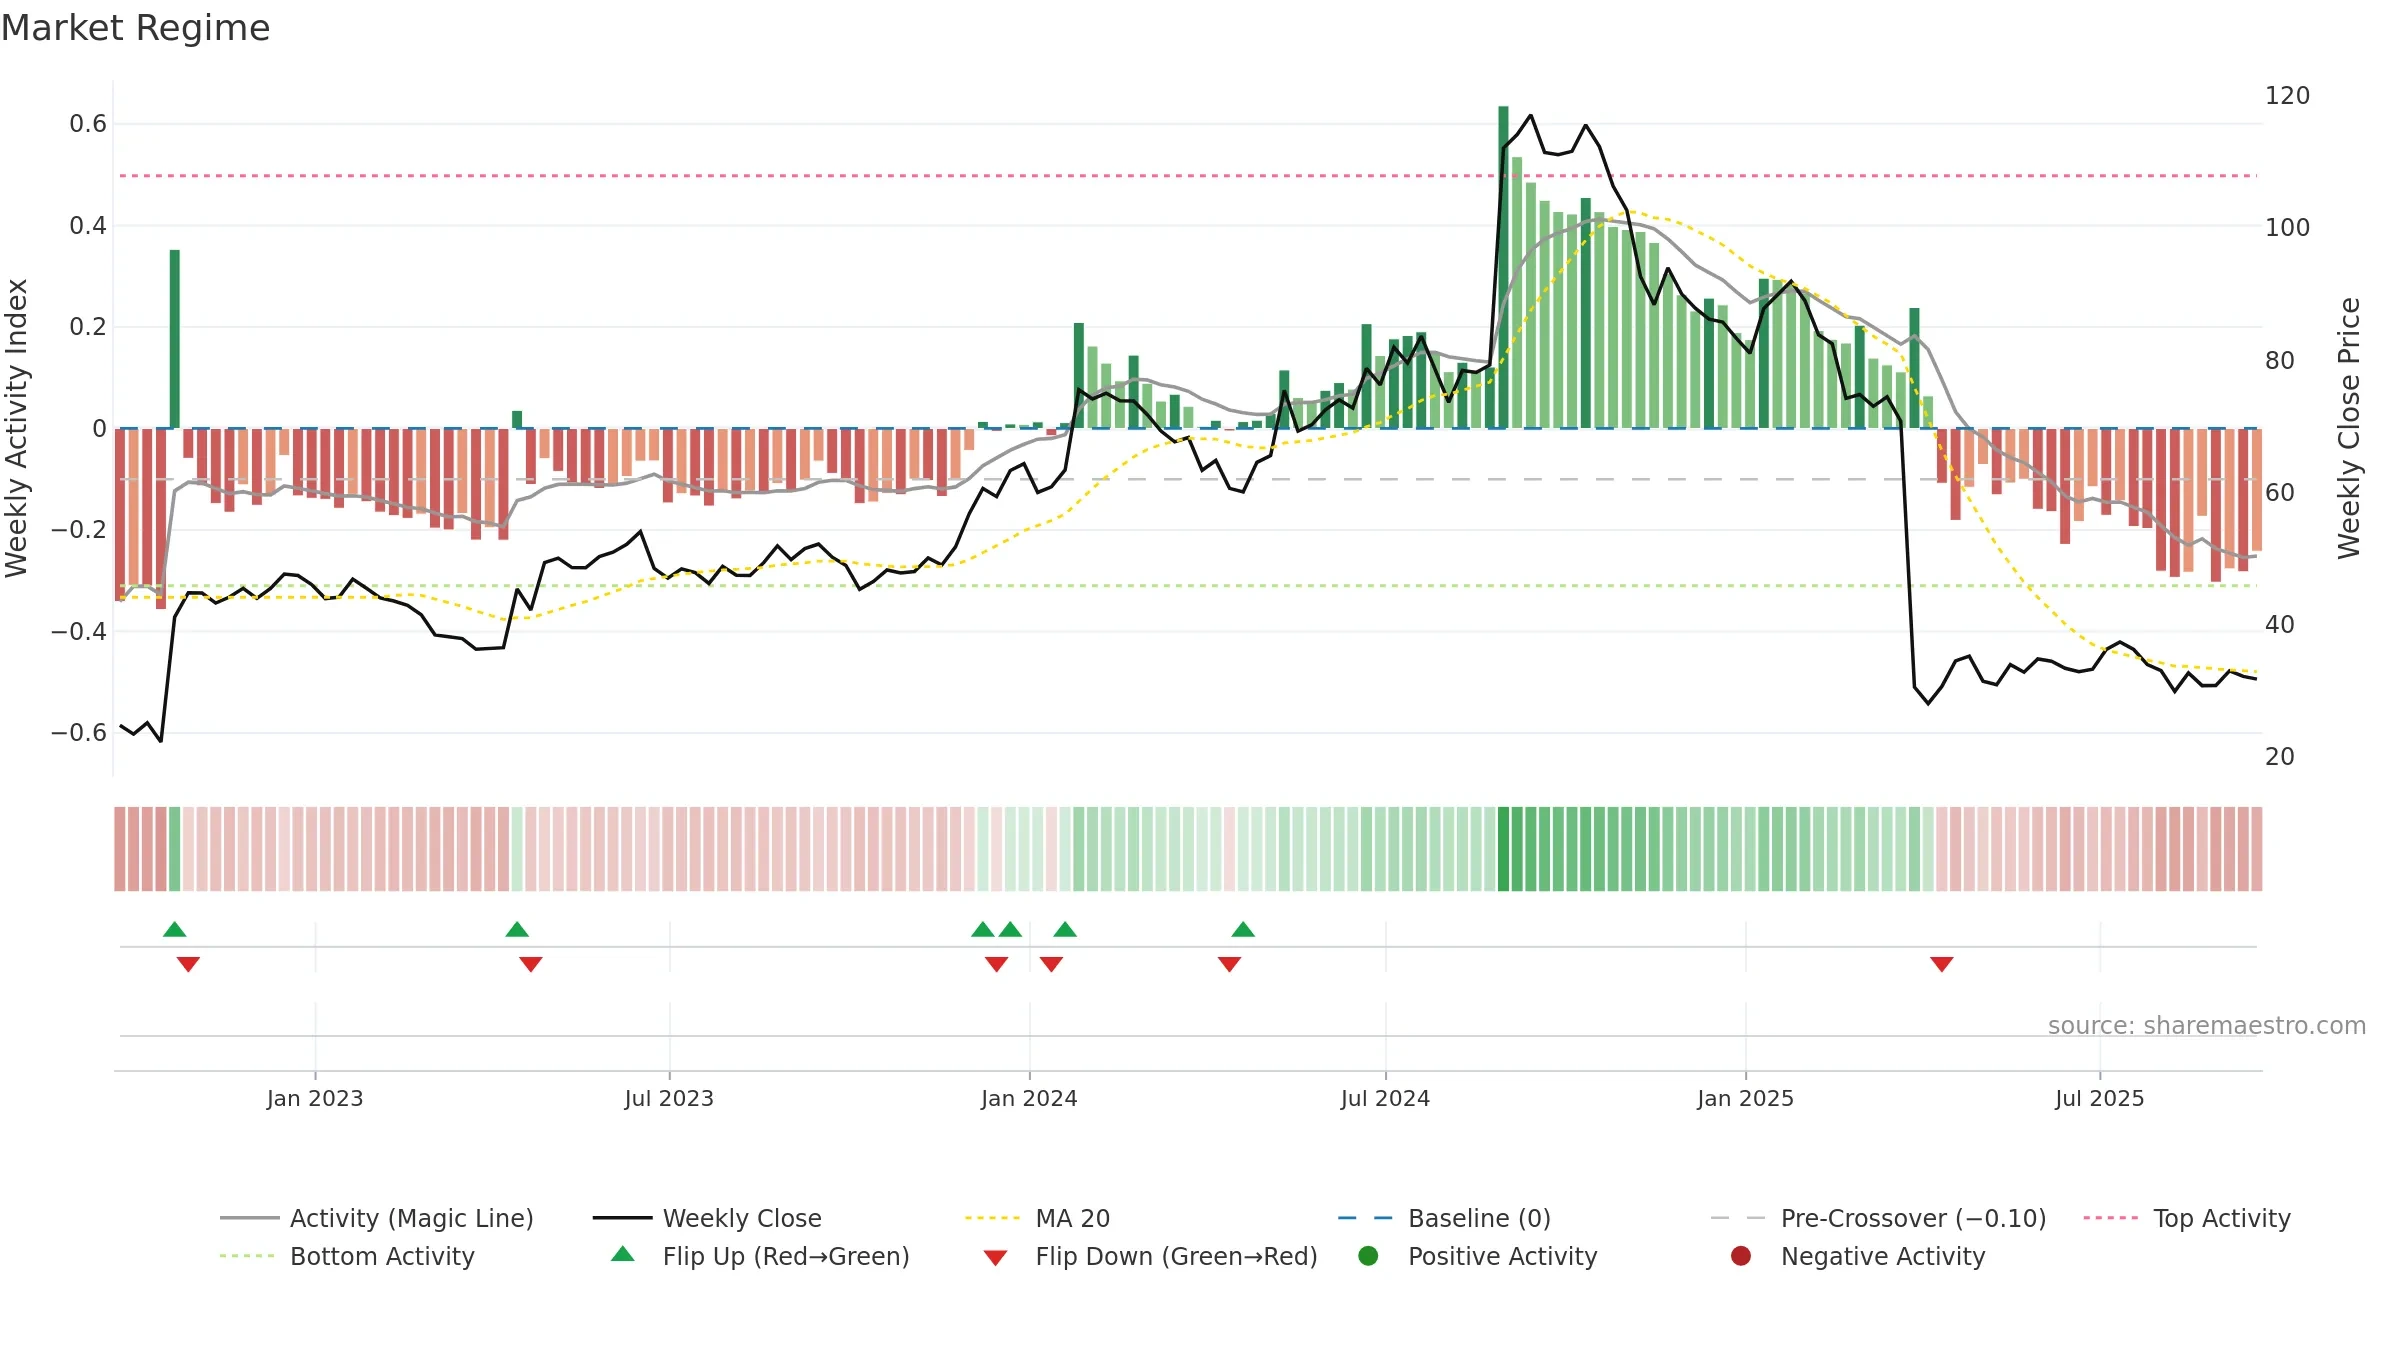Click the pink dotted Top Activity legend line sample

pos(2110,1218)
